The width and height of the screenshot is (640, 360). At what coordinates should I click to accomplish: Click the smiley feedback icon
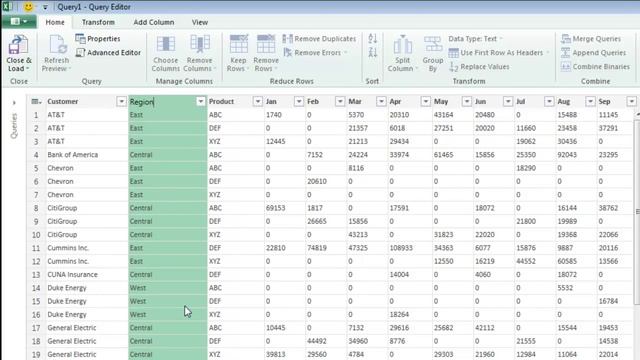29,7
